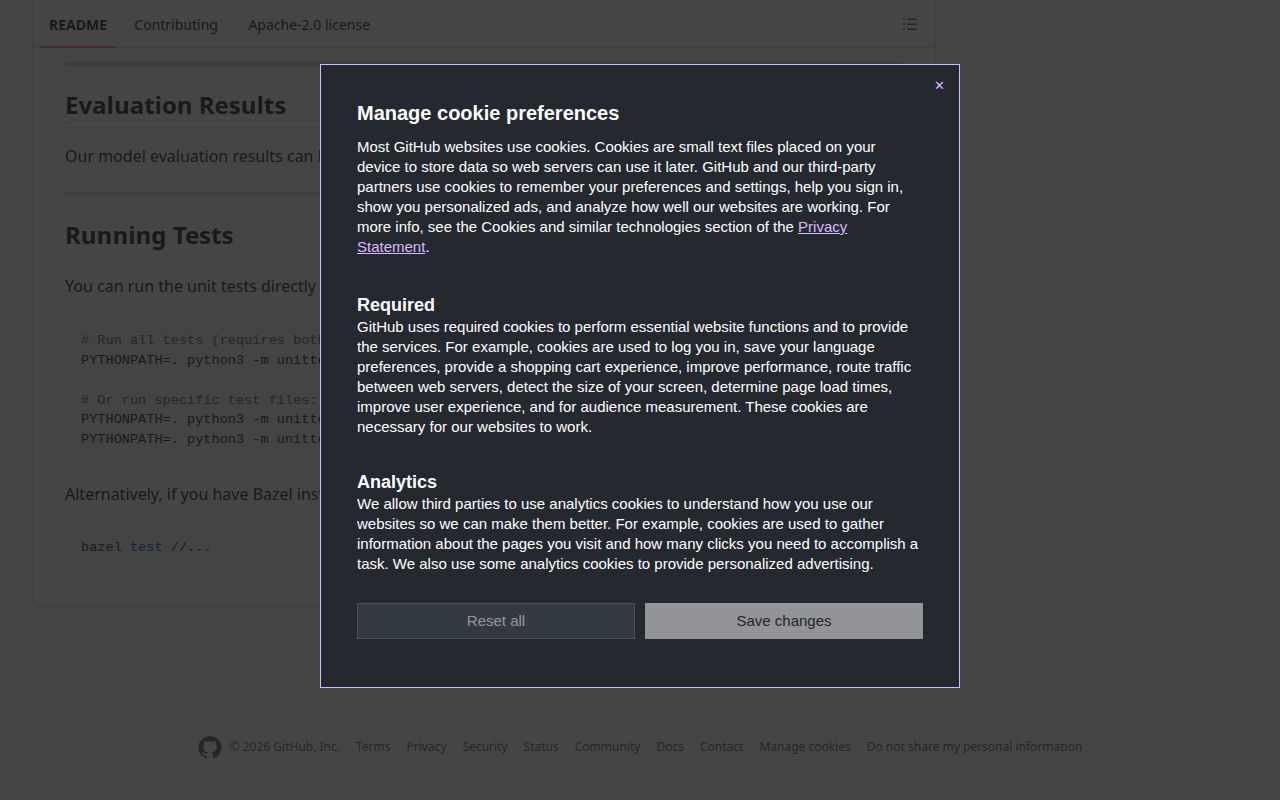Click the Analytics section heading
Image resolution: width=1280 pixels, height=800 pixels.
click(397, 482)
